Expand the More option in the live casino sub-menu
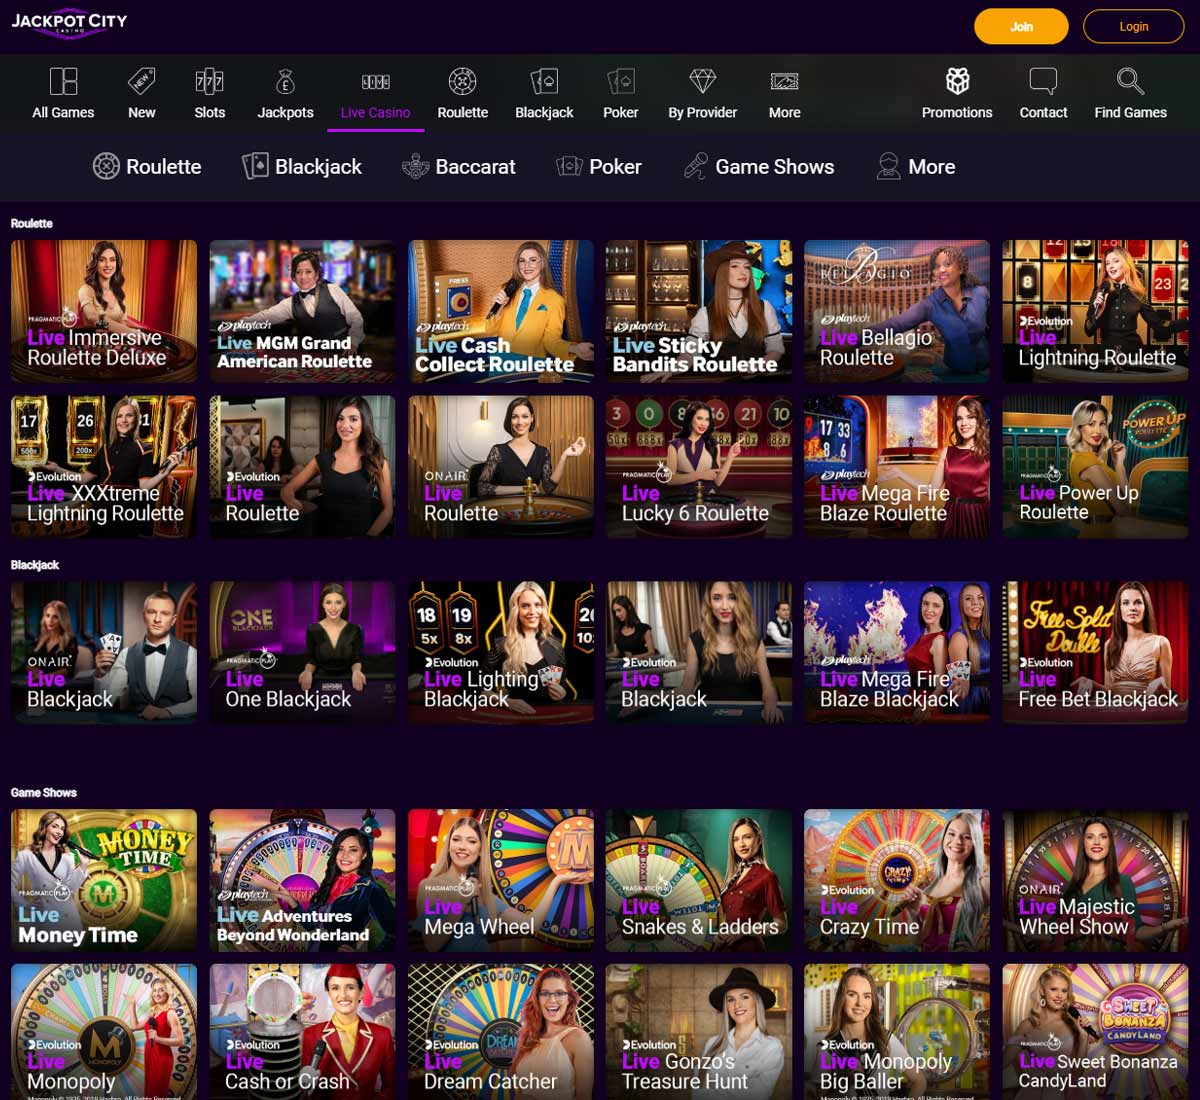 point(915,166)
